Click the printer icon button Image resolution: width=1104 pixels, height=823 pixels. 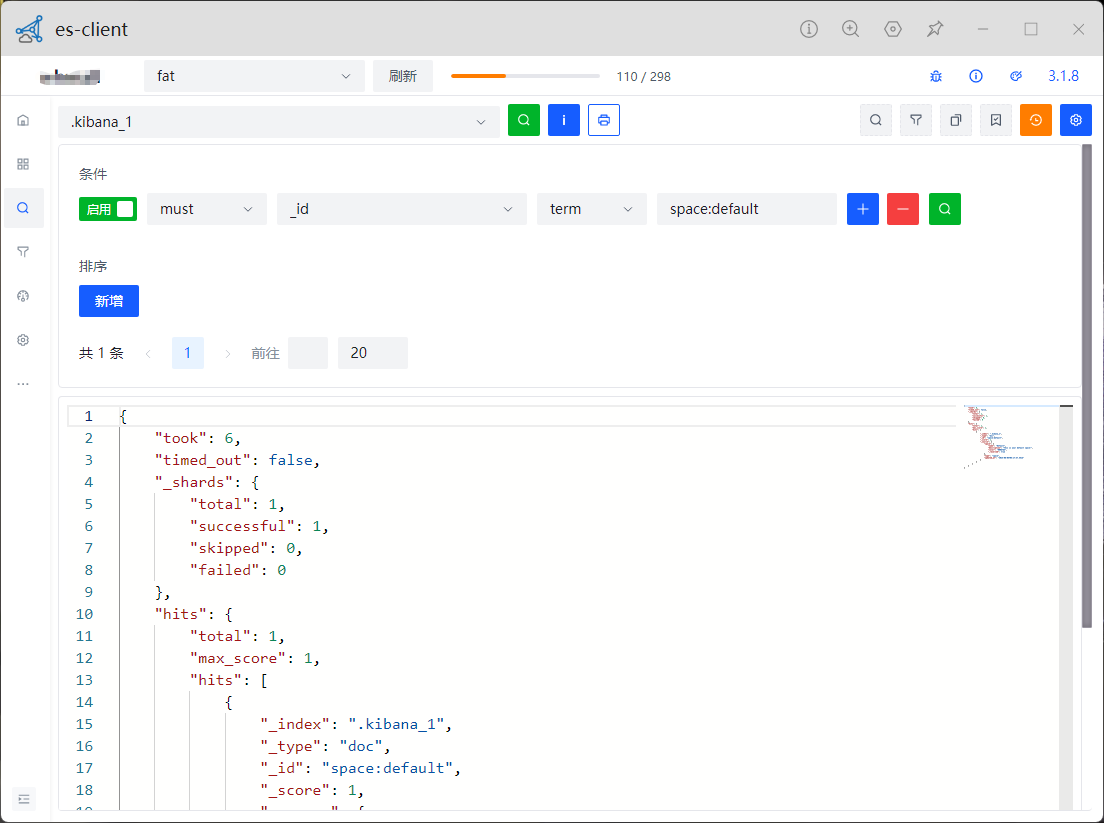[x=604, y=120]
